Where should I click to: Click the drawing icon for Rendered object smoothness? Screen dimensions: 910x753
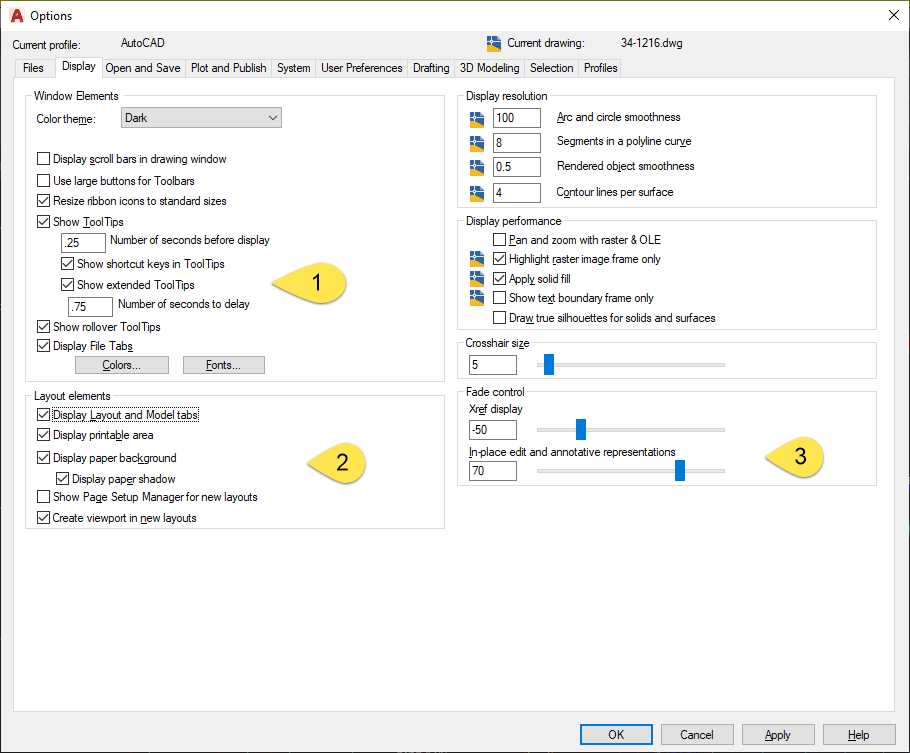(475, 167)
